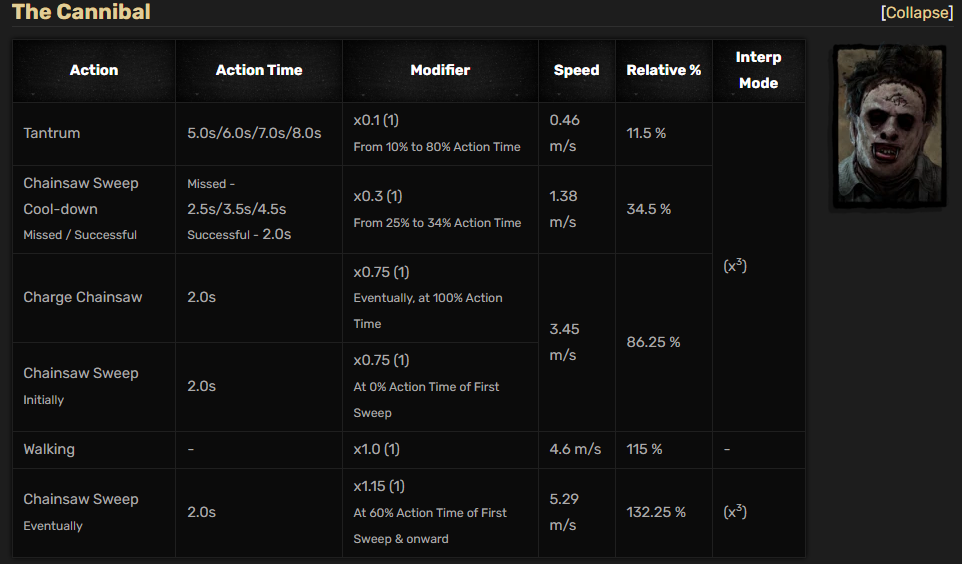Select the 132.25 % relative value
The width and height of the screenshot is (962, 564).
pyautogui.click(x=656, y=512)
